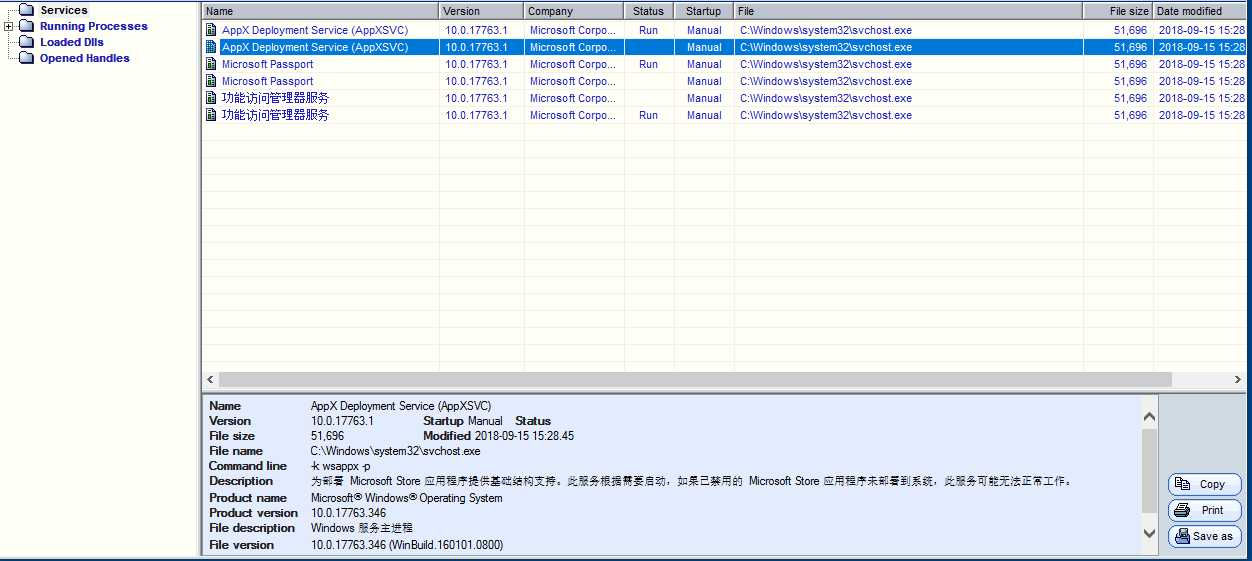Open Opened Handles in the tree
1252x561 pixels.
[85, 58]
